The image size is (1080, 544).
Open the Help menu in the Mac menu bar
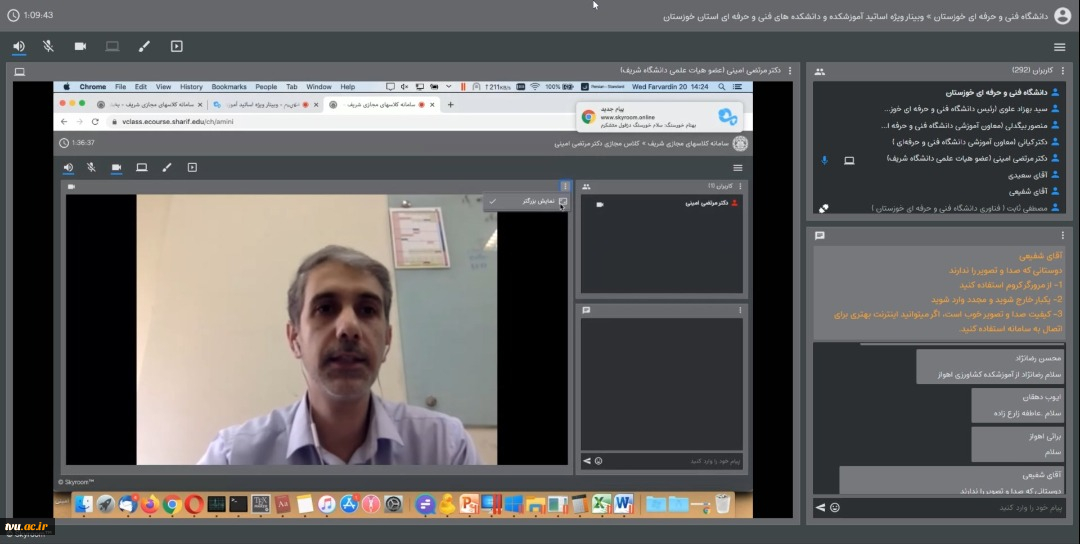(348, 87)
